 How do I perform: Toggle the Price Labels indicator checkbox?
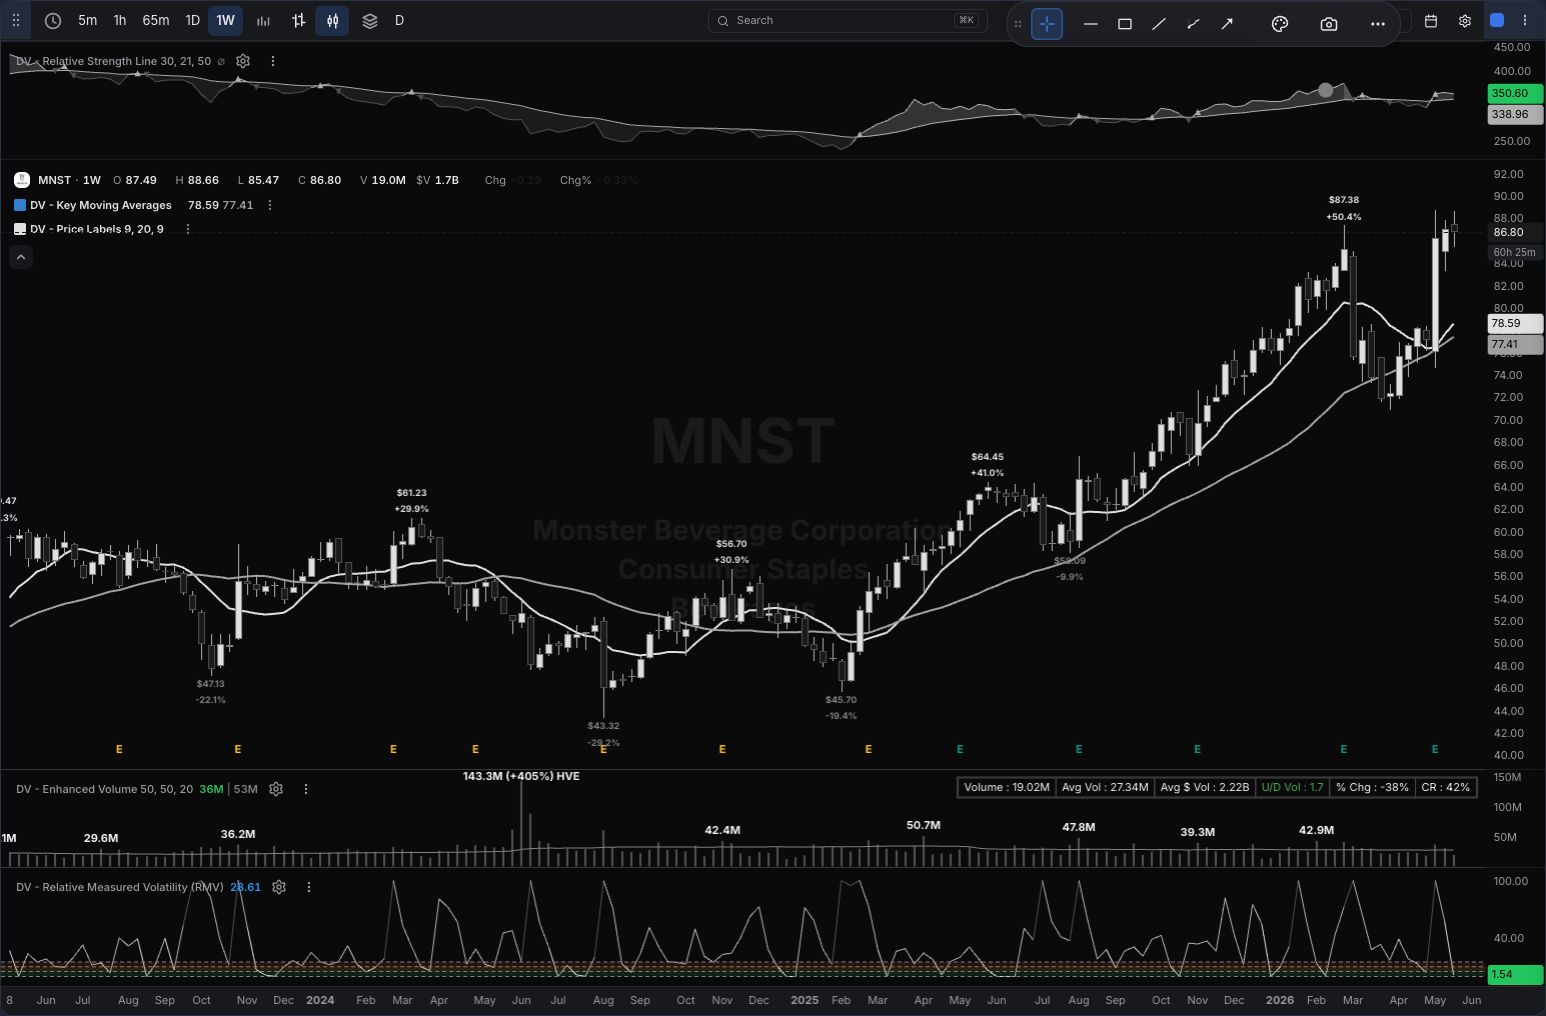[x=20, y=229]
